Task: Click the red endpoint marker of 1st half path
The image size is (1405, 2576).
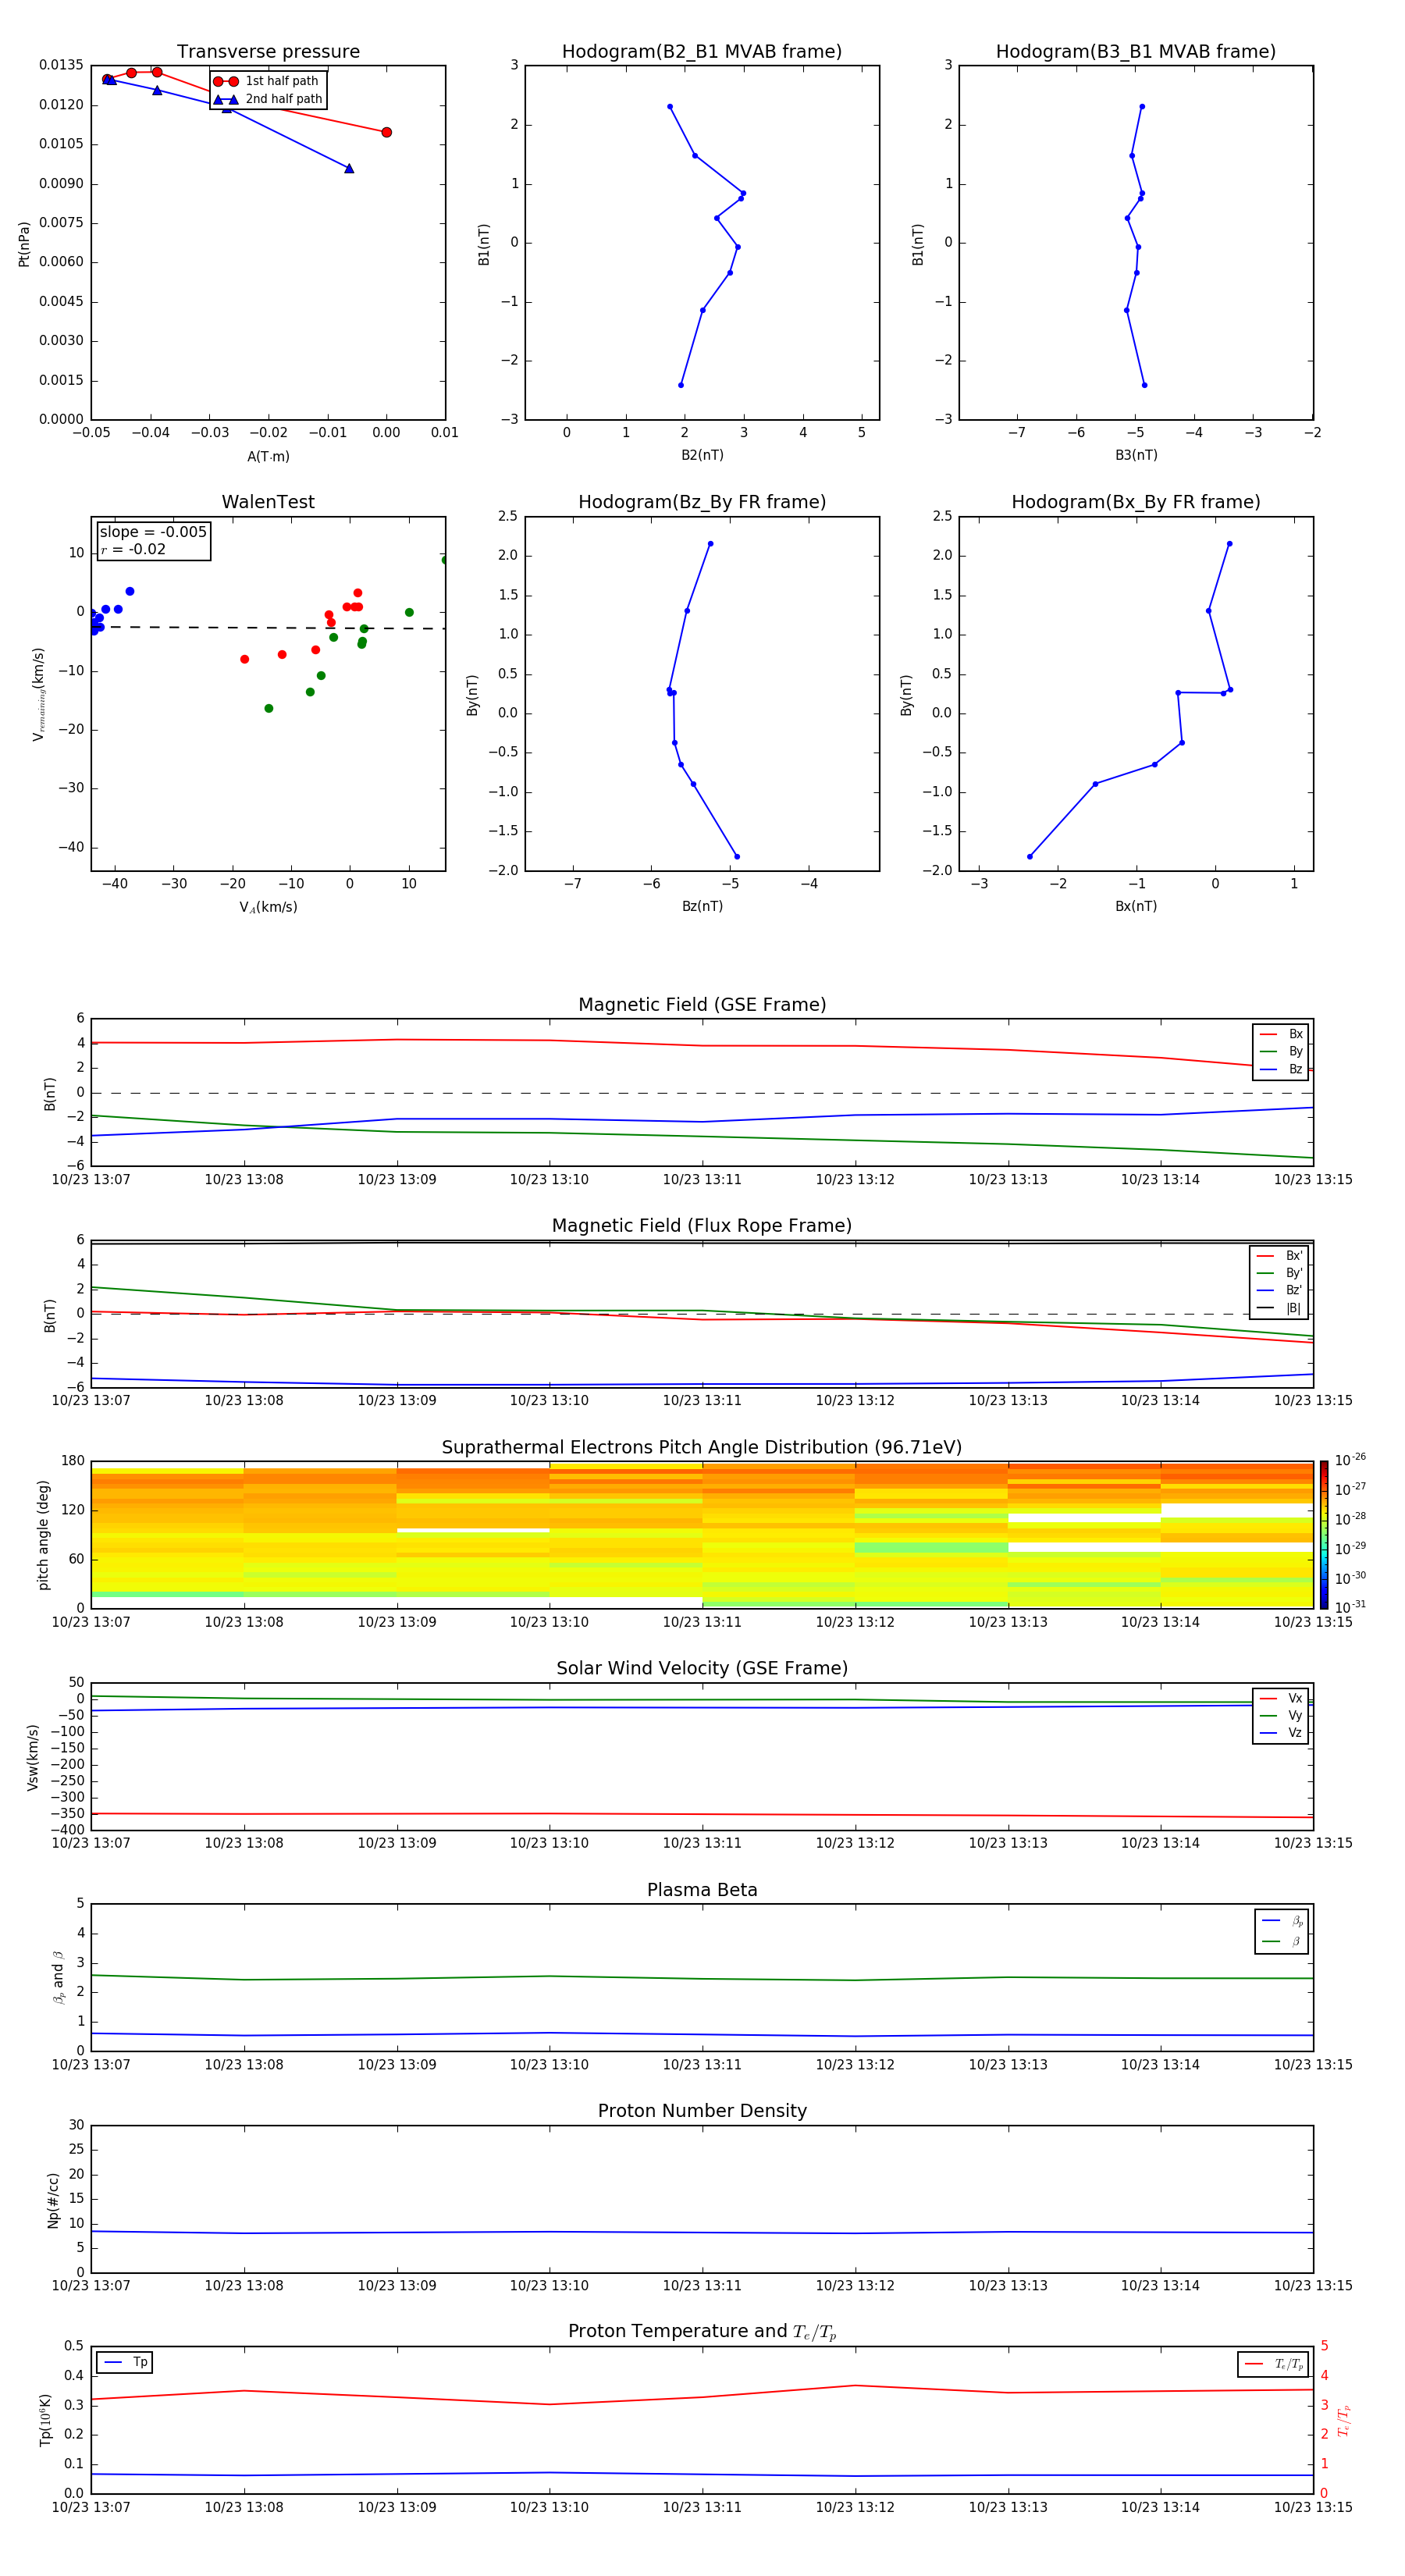Action: point(387,132)
